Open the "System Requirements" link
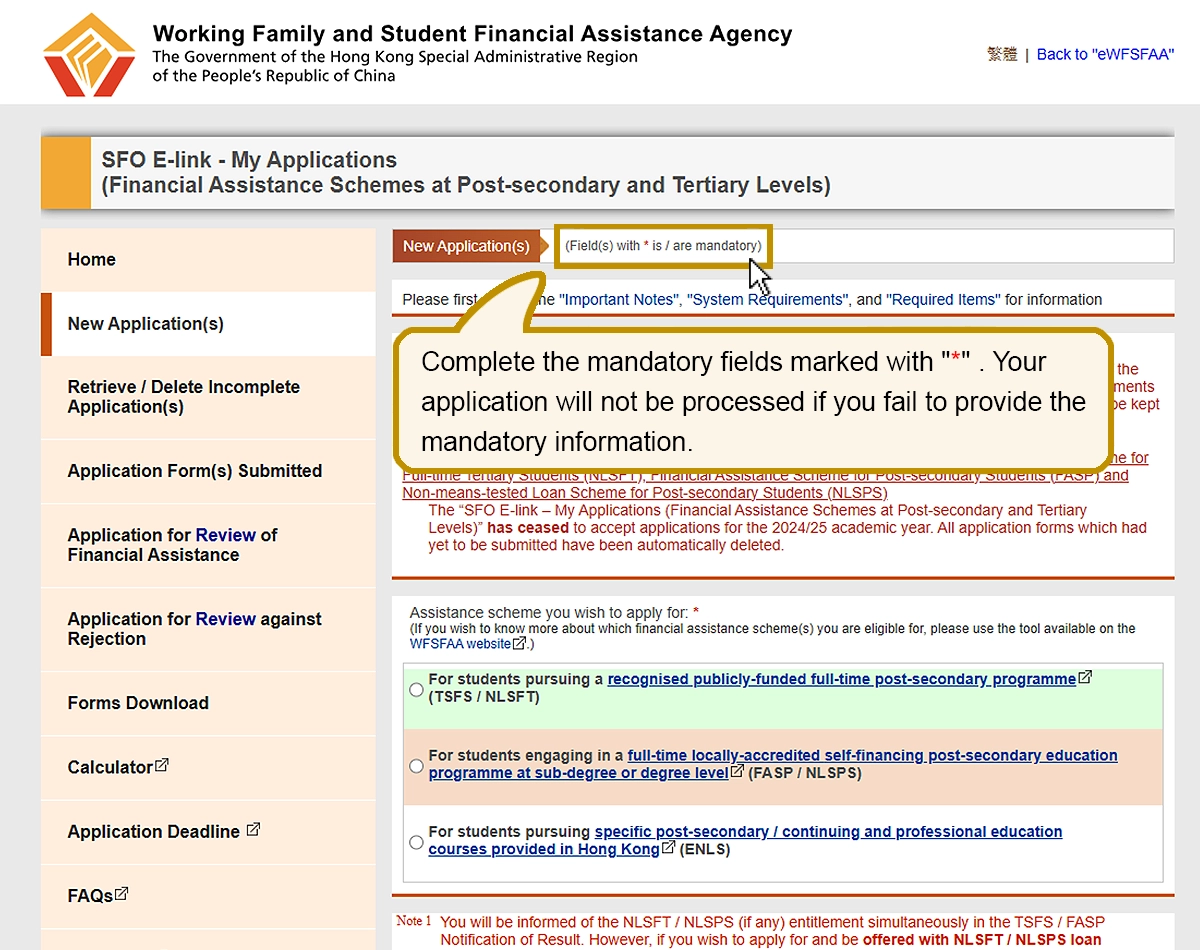This screenshot has width=1200, height=950. tap(766, 300)
